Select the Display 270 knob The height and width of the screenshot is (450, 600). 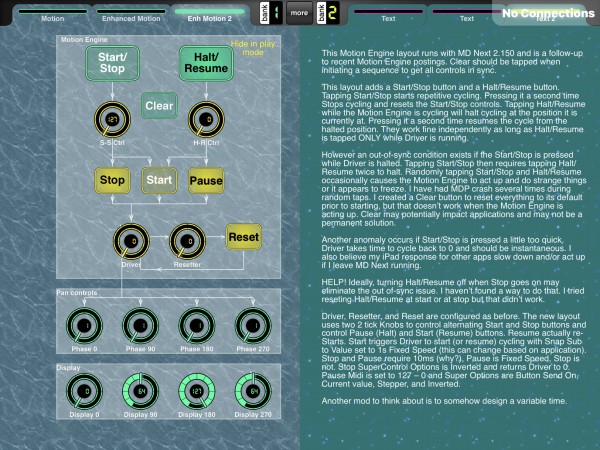pos(253,391)
